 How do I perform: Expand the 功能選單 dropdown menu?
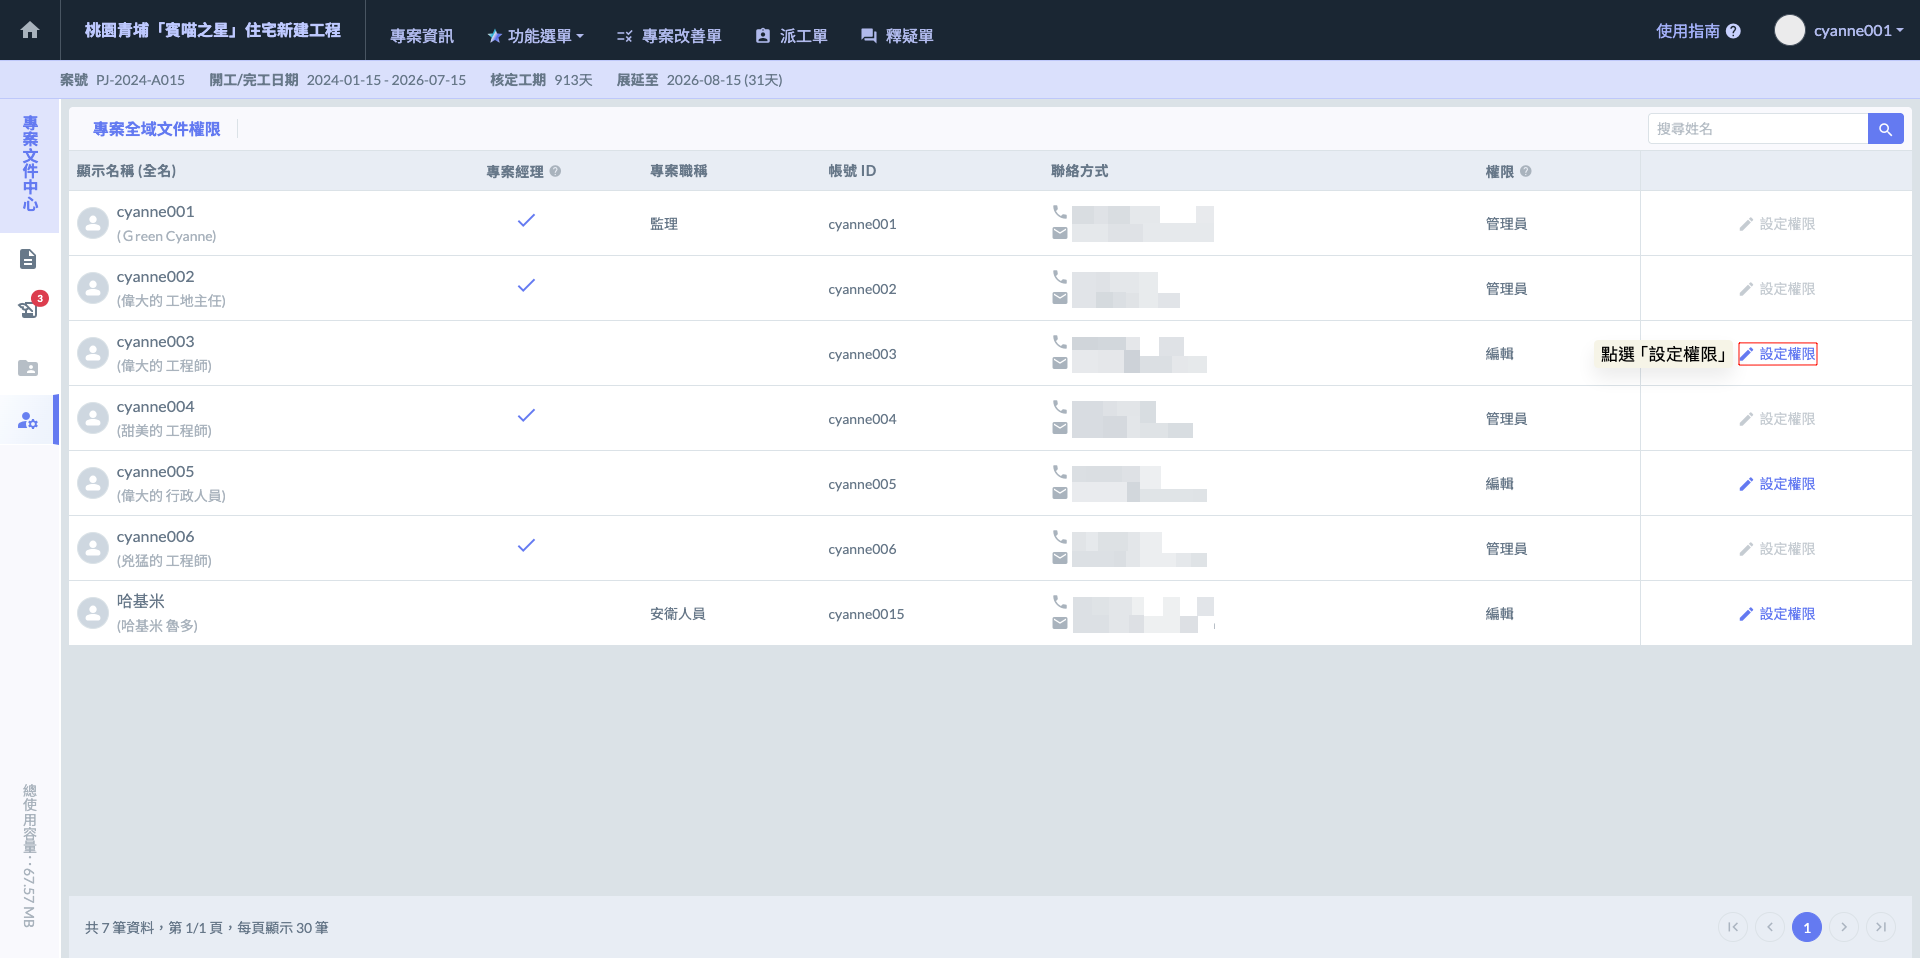(535, 36)
